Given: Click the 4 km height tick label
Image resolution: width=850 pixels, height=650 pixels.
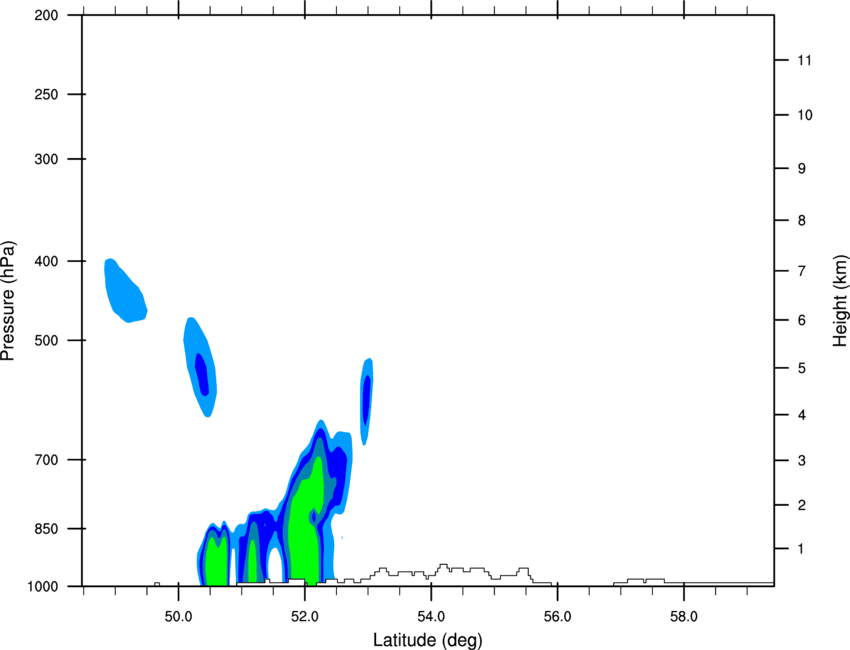Looking at the screenshot, I should [x=802, y=415].
